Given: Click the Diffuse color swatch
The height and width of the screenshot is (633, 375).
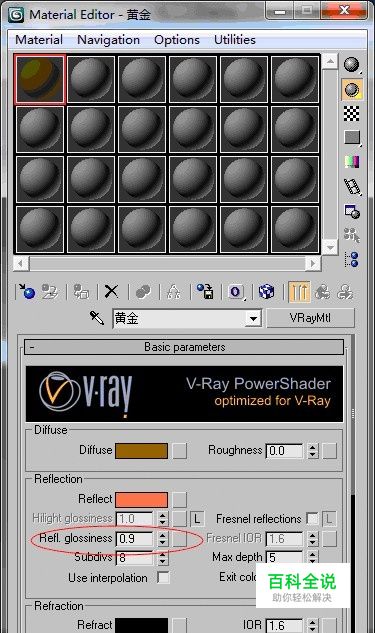Looking at the screenshot, I should [x=141, y=451].
